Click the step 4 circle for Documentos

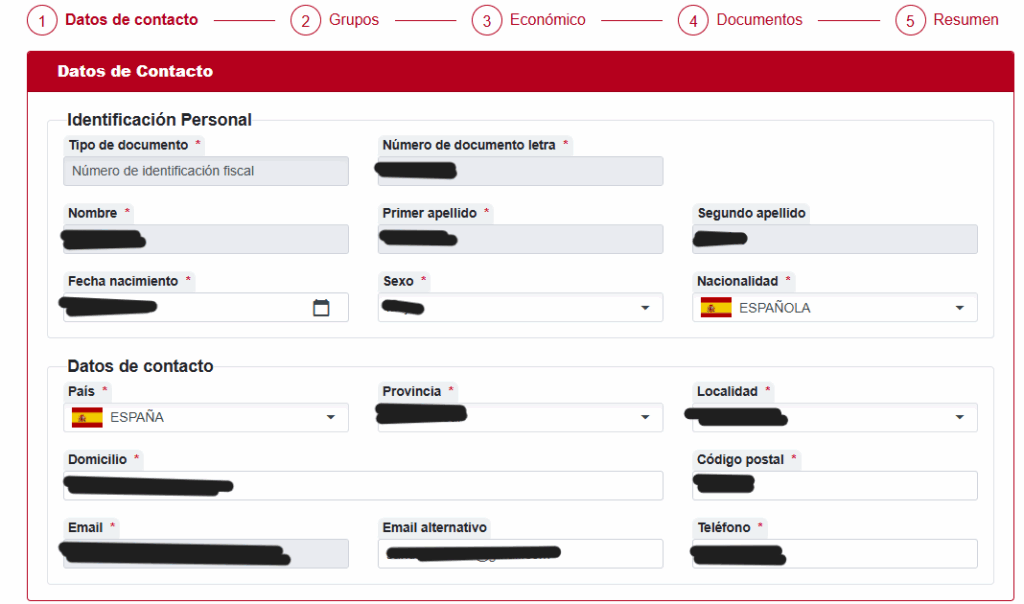(x=693, y=20)
